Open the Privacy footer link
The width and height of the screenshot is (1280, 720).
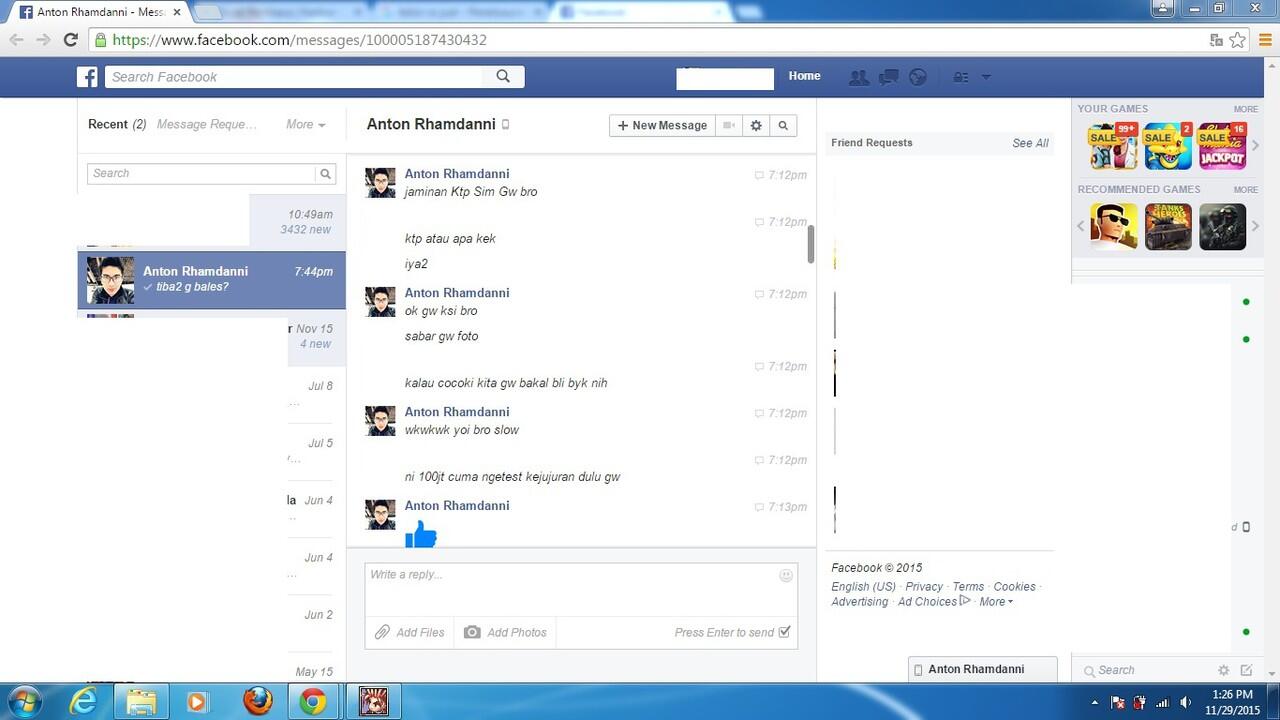pos(924,587)
